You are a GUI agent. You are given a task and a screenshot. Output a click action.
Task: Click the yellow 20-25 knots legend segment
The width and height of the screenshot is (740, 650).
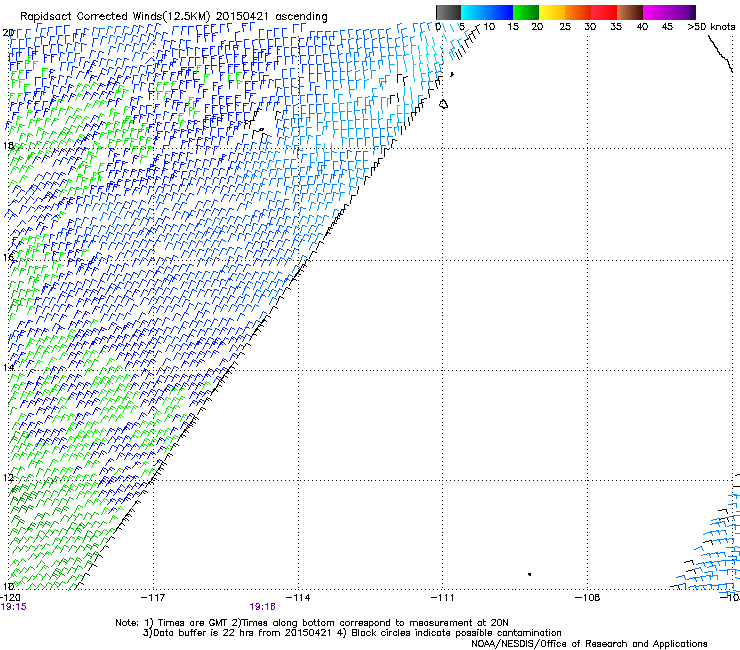click(552, 12)
